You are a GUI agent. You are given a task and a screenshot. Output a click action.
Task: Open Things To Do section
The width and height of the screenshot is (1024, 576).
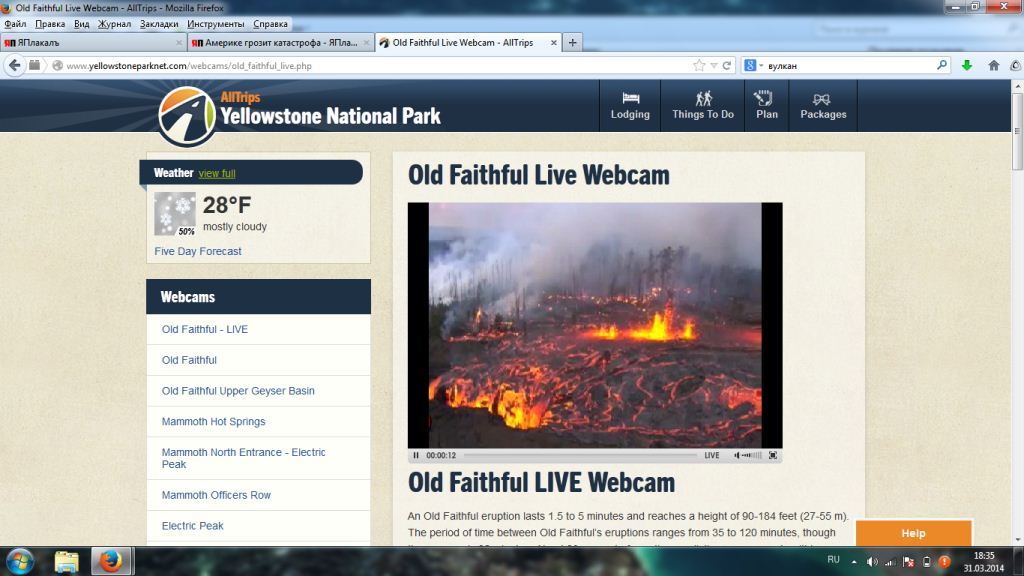[703, 106]
